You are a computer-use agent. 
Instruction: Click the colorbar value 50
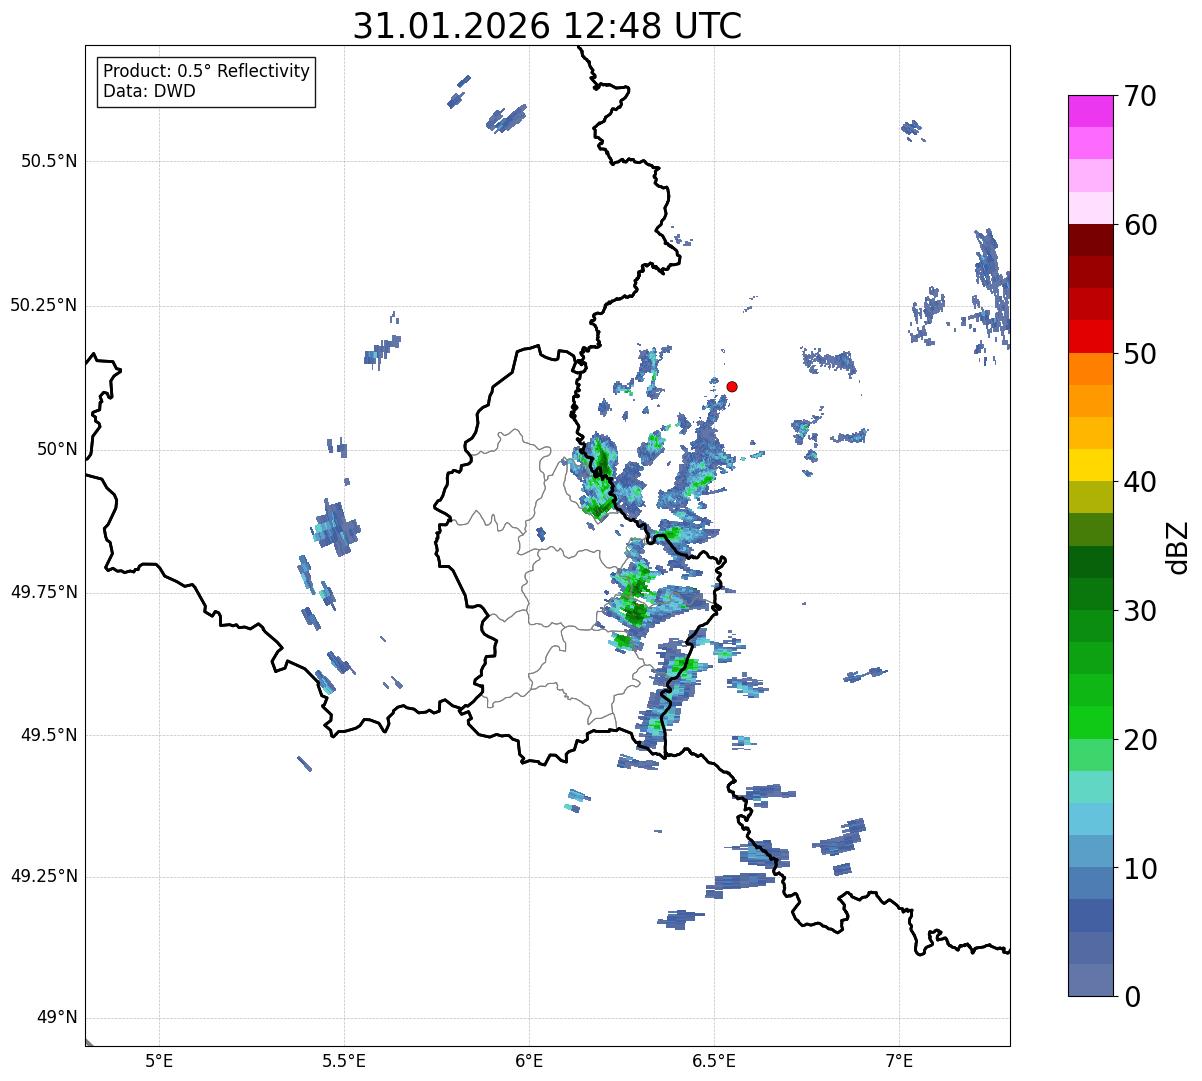point(1141,355)
